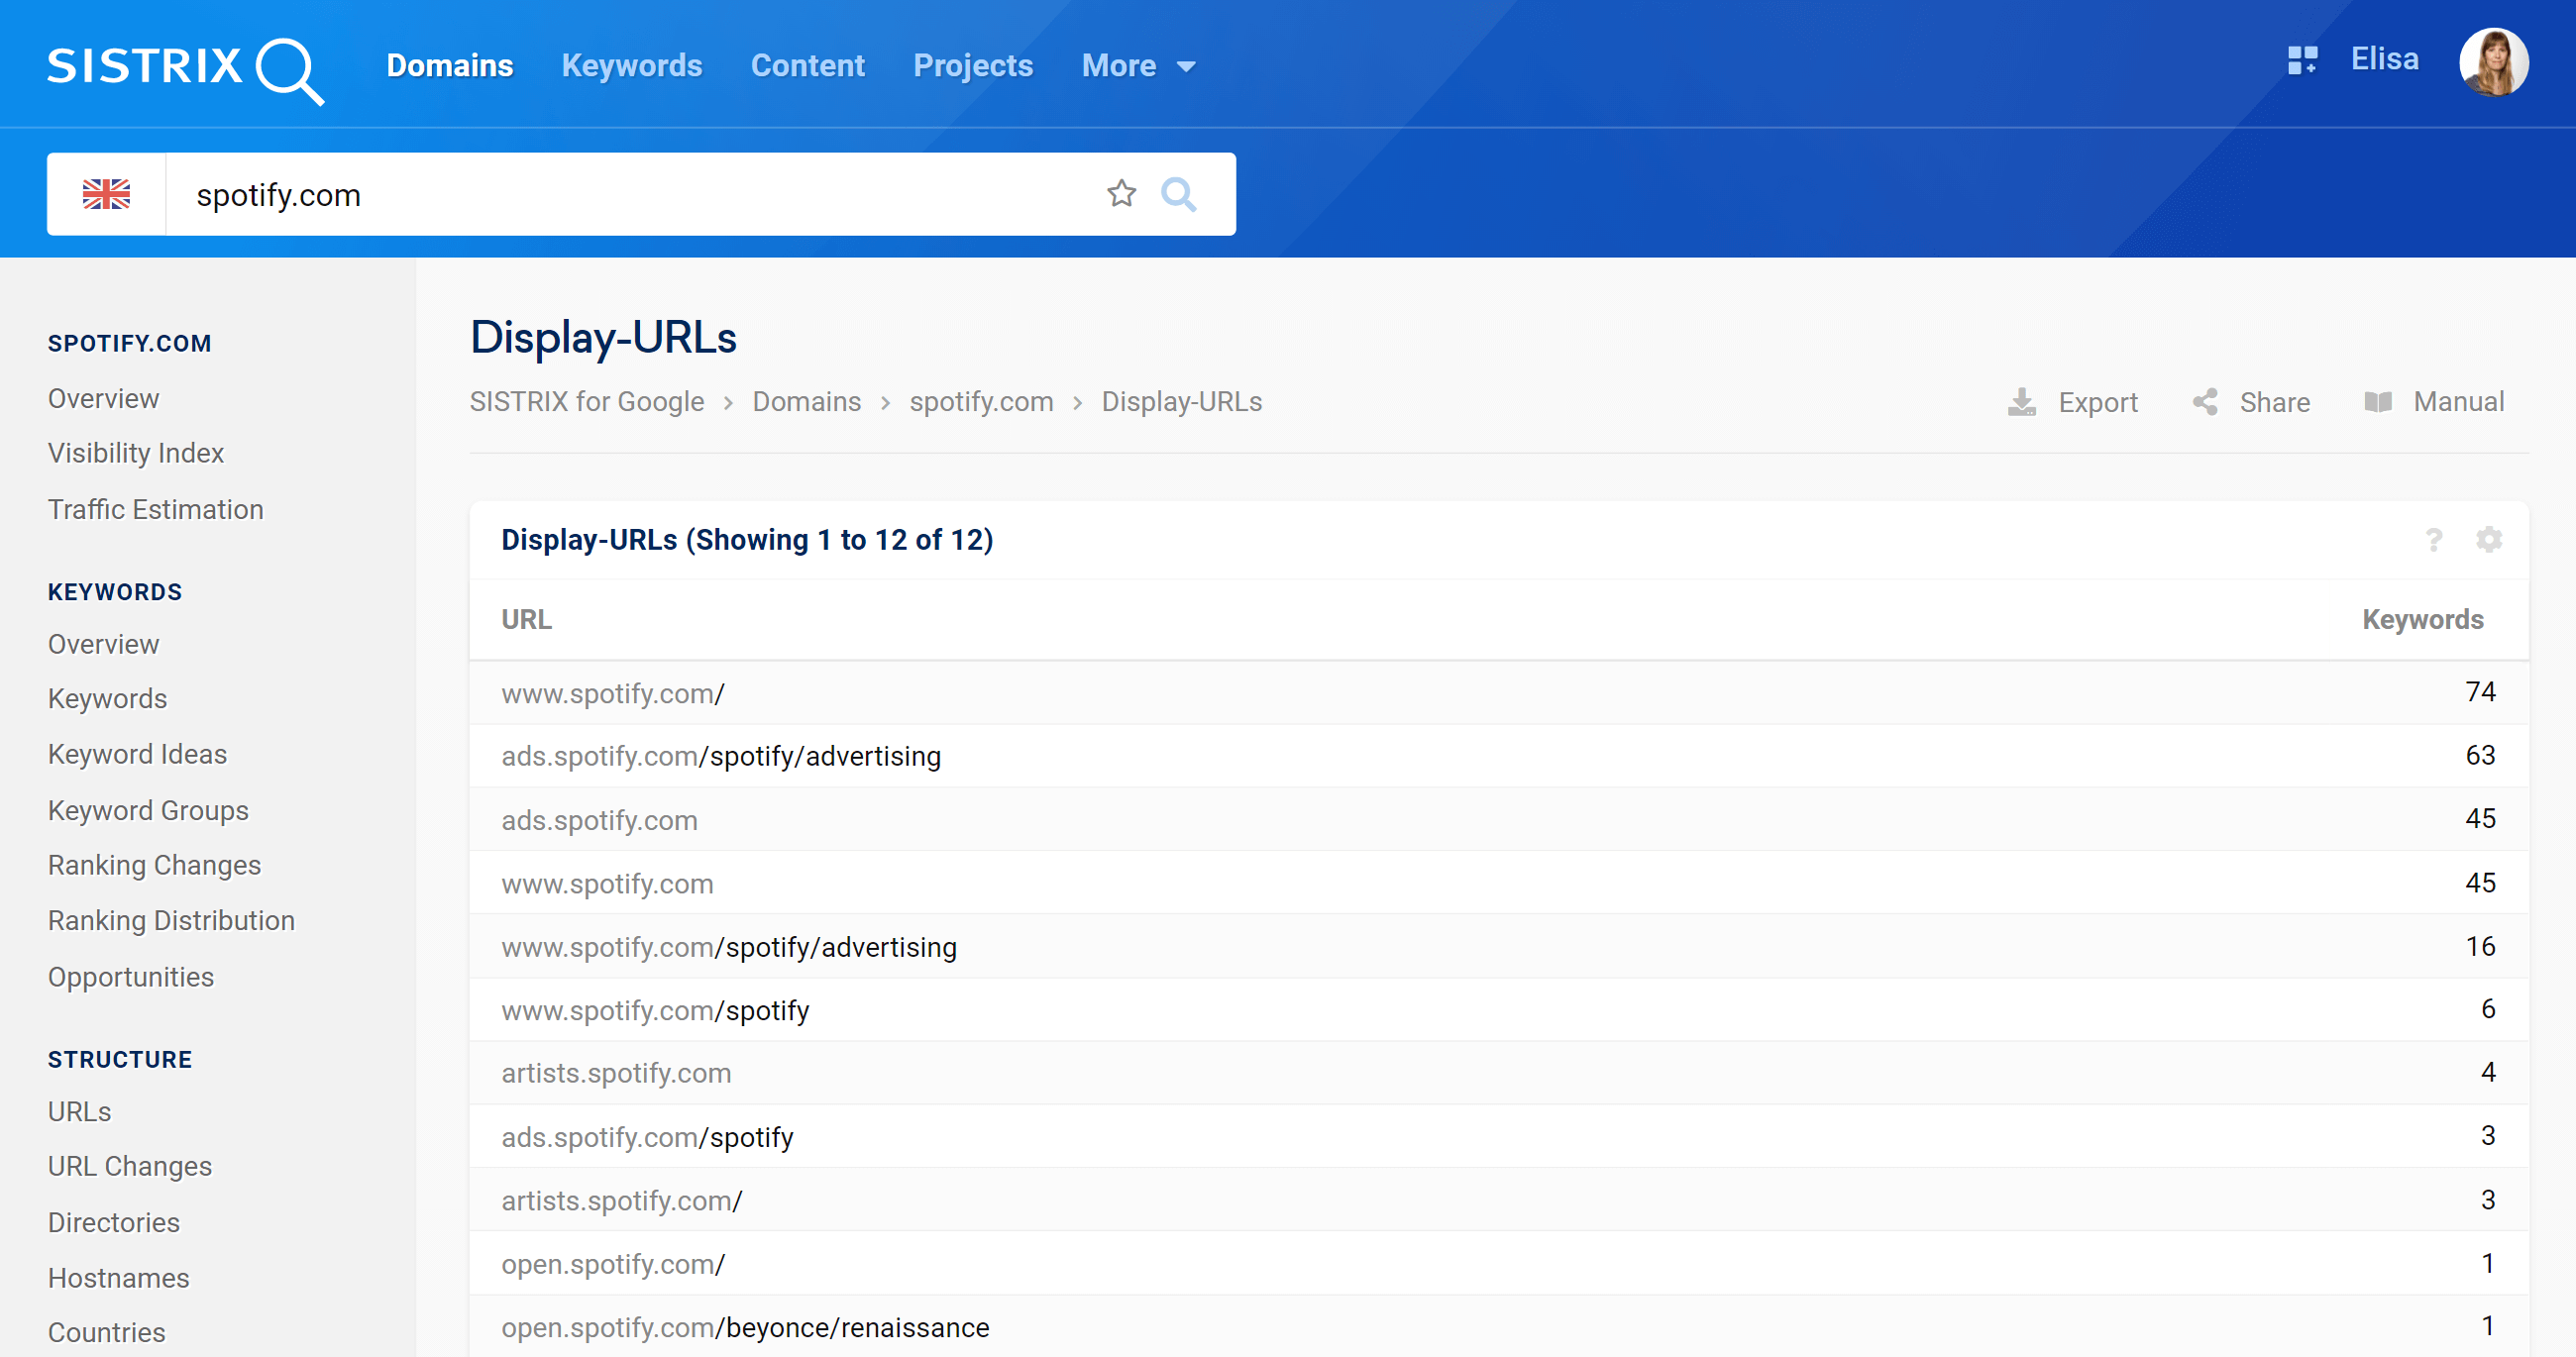Open Directories in sidebar
The width and height of the screenshot is (2576, 1357).
pos(113,1222)
